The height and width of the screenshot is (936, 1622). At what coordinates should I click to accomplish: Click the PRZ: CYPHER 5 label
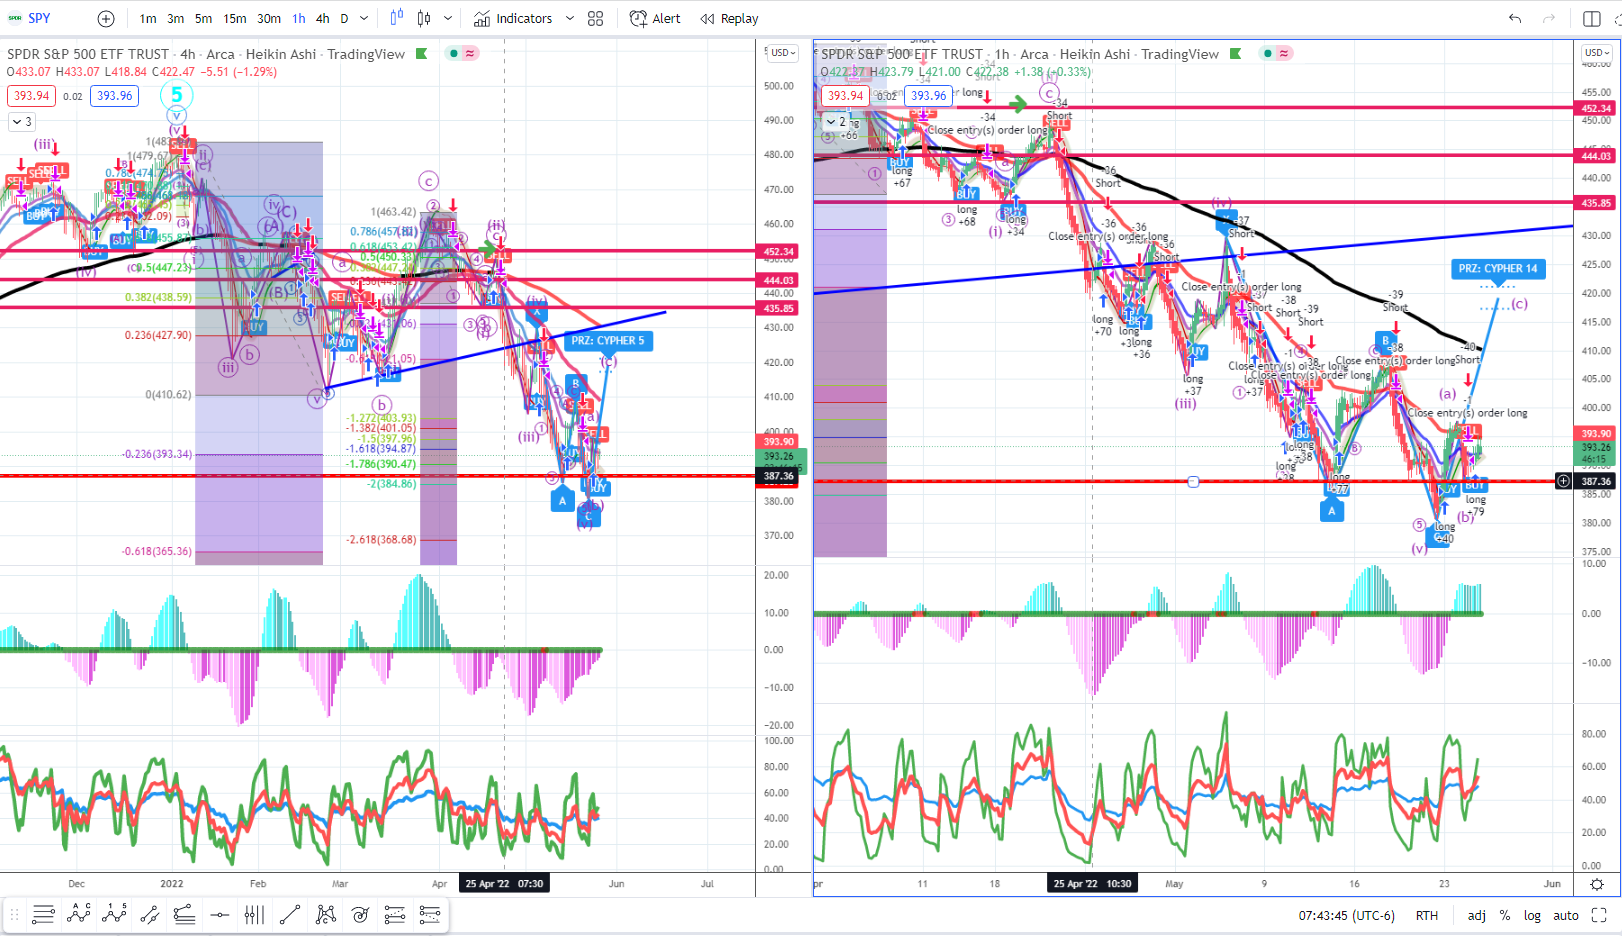tap(609, 341)
